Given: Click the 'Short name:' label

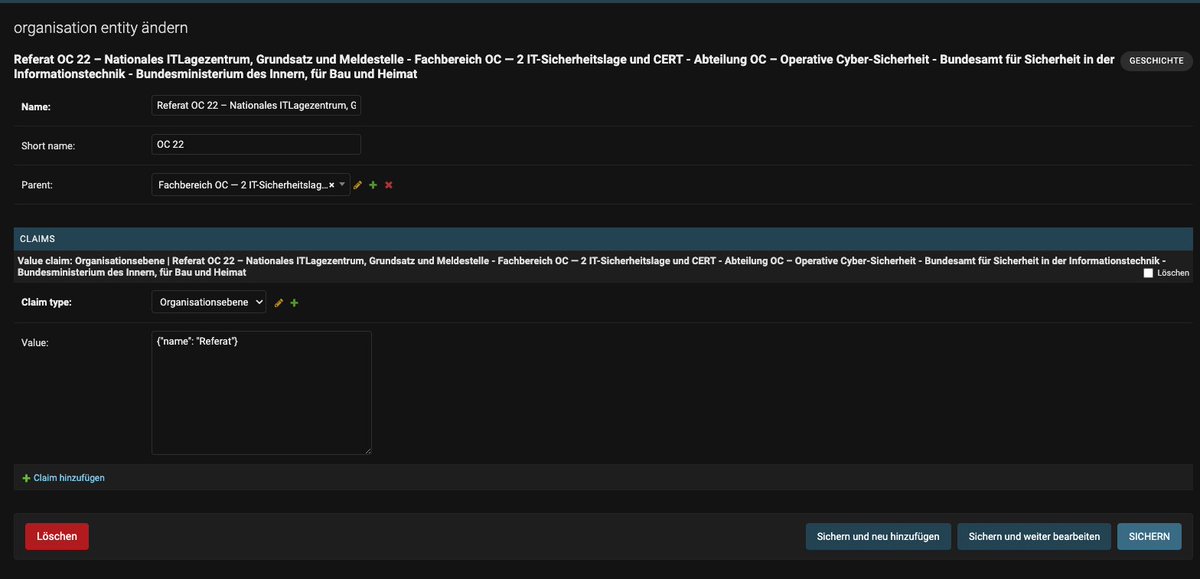Looking at the screenshot, I should (48, 146).
